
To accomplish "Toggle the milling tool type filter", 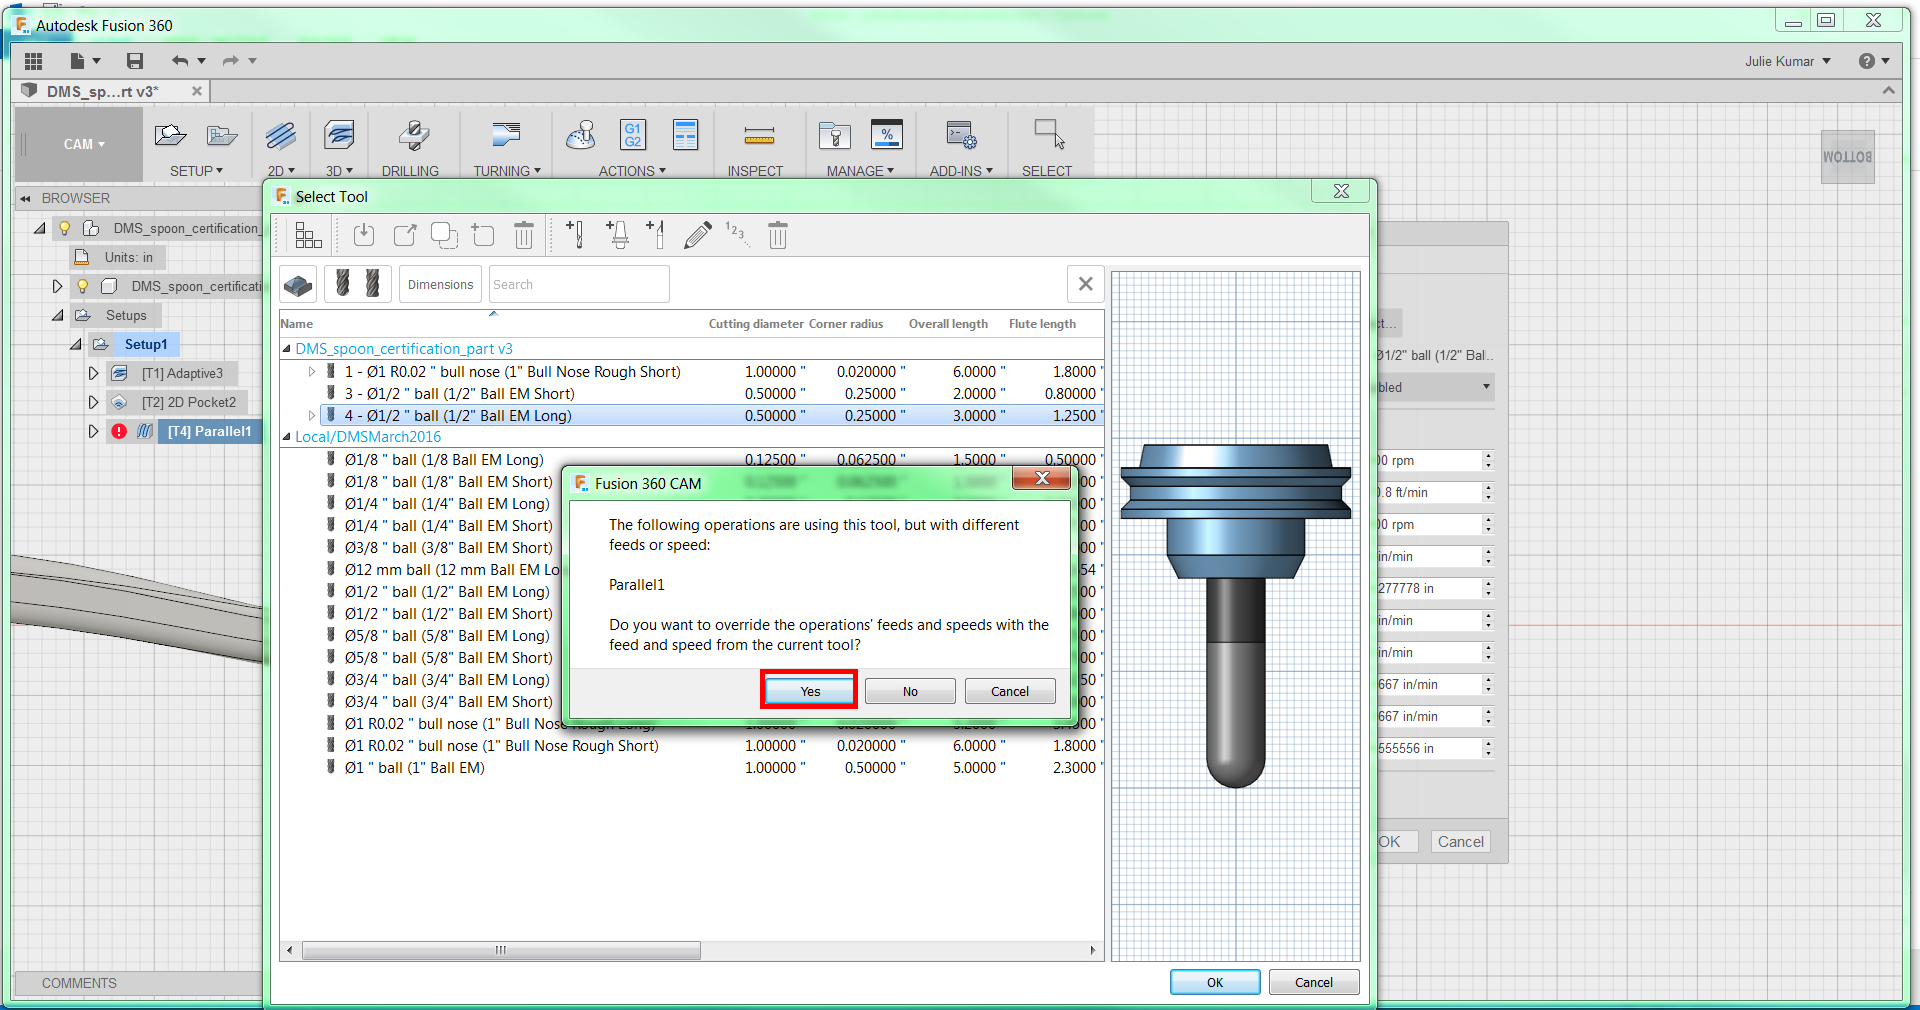I will pos(358,284).
